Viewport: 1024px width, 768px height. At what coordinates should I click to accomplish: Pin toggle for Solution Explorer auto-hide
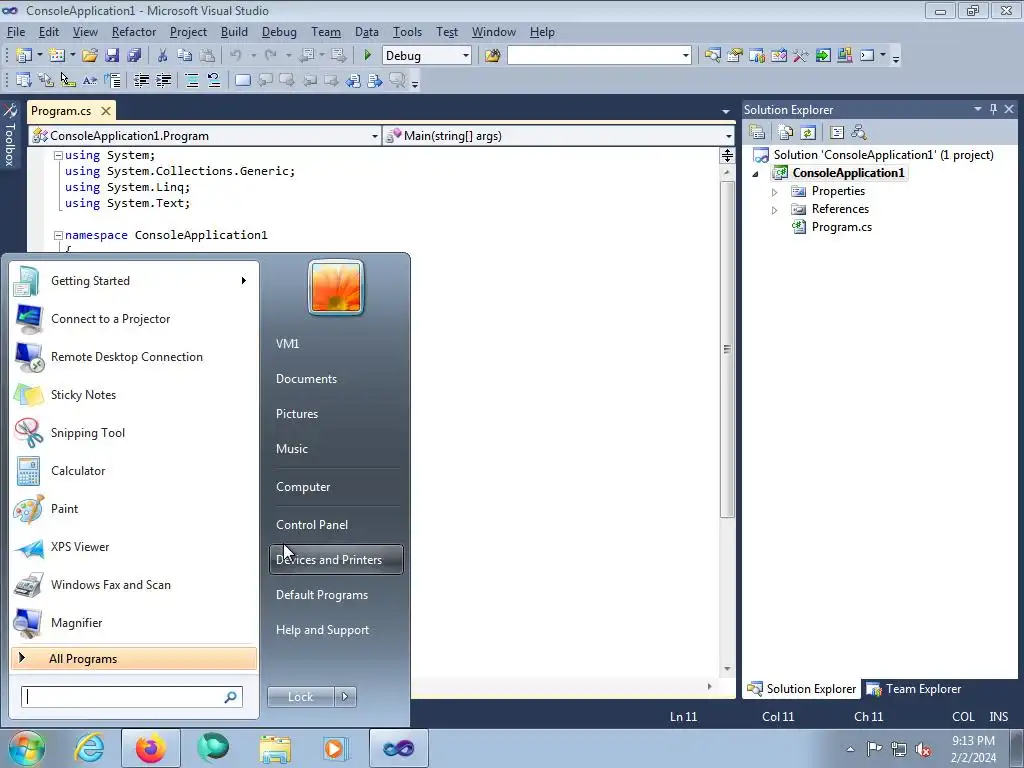coord(993,109)
